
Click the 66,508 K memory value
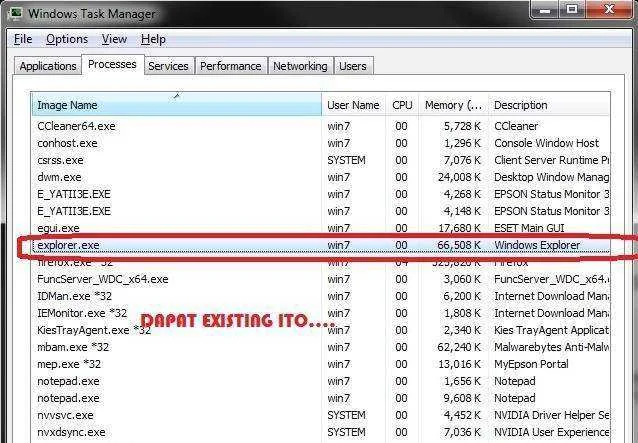(459, 245)
